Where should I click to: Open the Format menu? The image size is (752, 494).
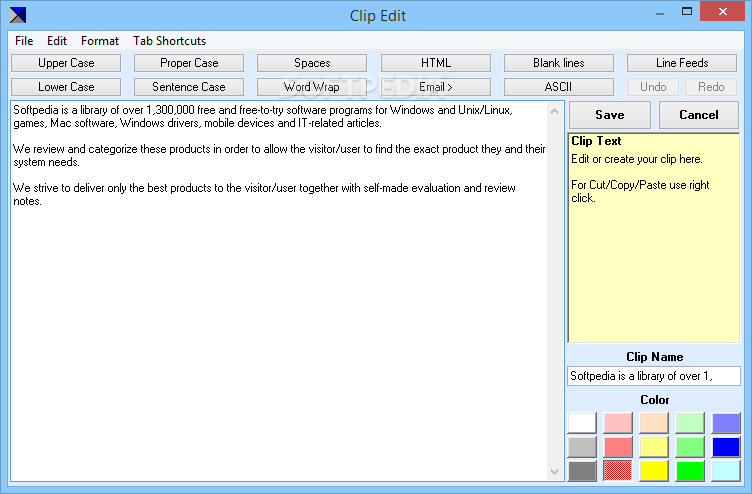[x=100, y=41]
